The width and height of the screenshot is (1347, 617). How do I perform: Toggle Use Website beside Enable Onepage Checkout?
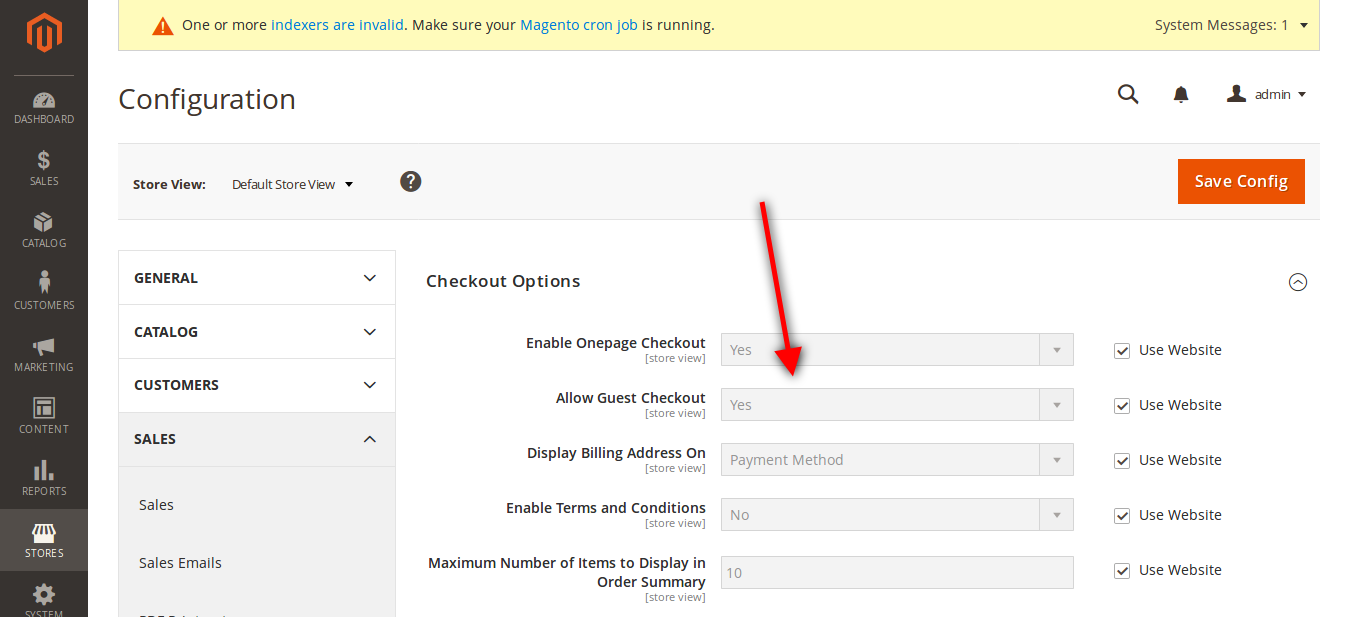pyautogui.click(x=1121, y=350)
